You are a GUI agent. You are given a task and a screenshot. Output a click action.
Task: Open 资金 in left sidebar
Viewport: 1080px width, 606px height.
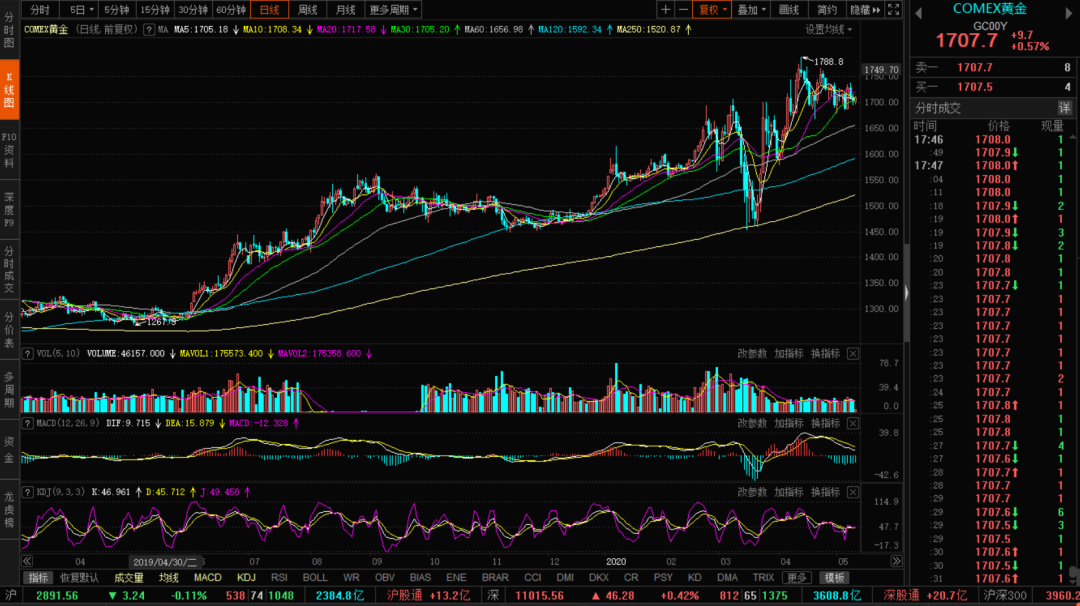tap(9, 449)
